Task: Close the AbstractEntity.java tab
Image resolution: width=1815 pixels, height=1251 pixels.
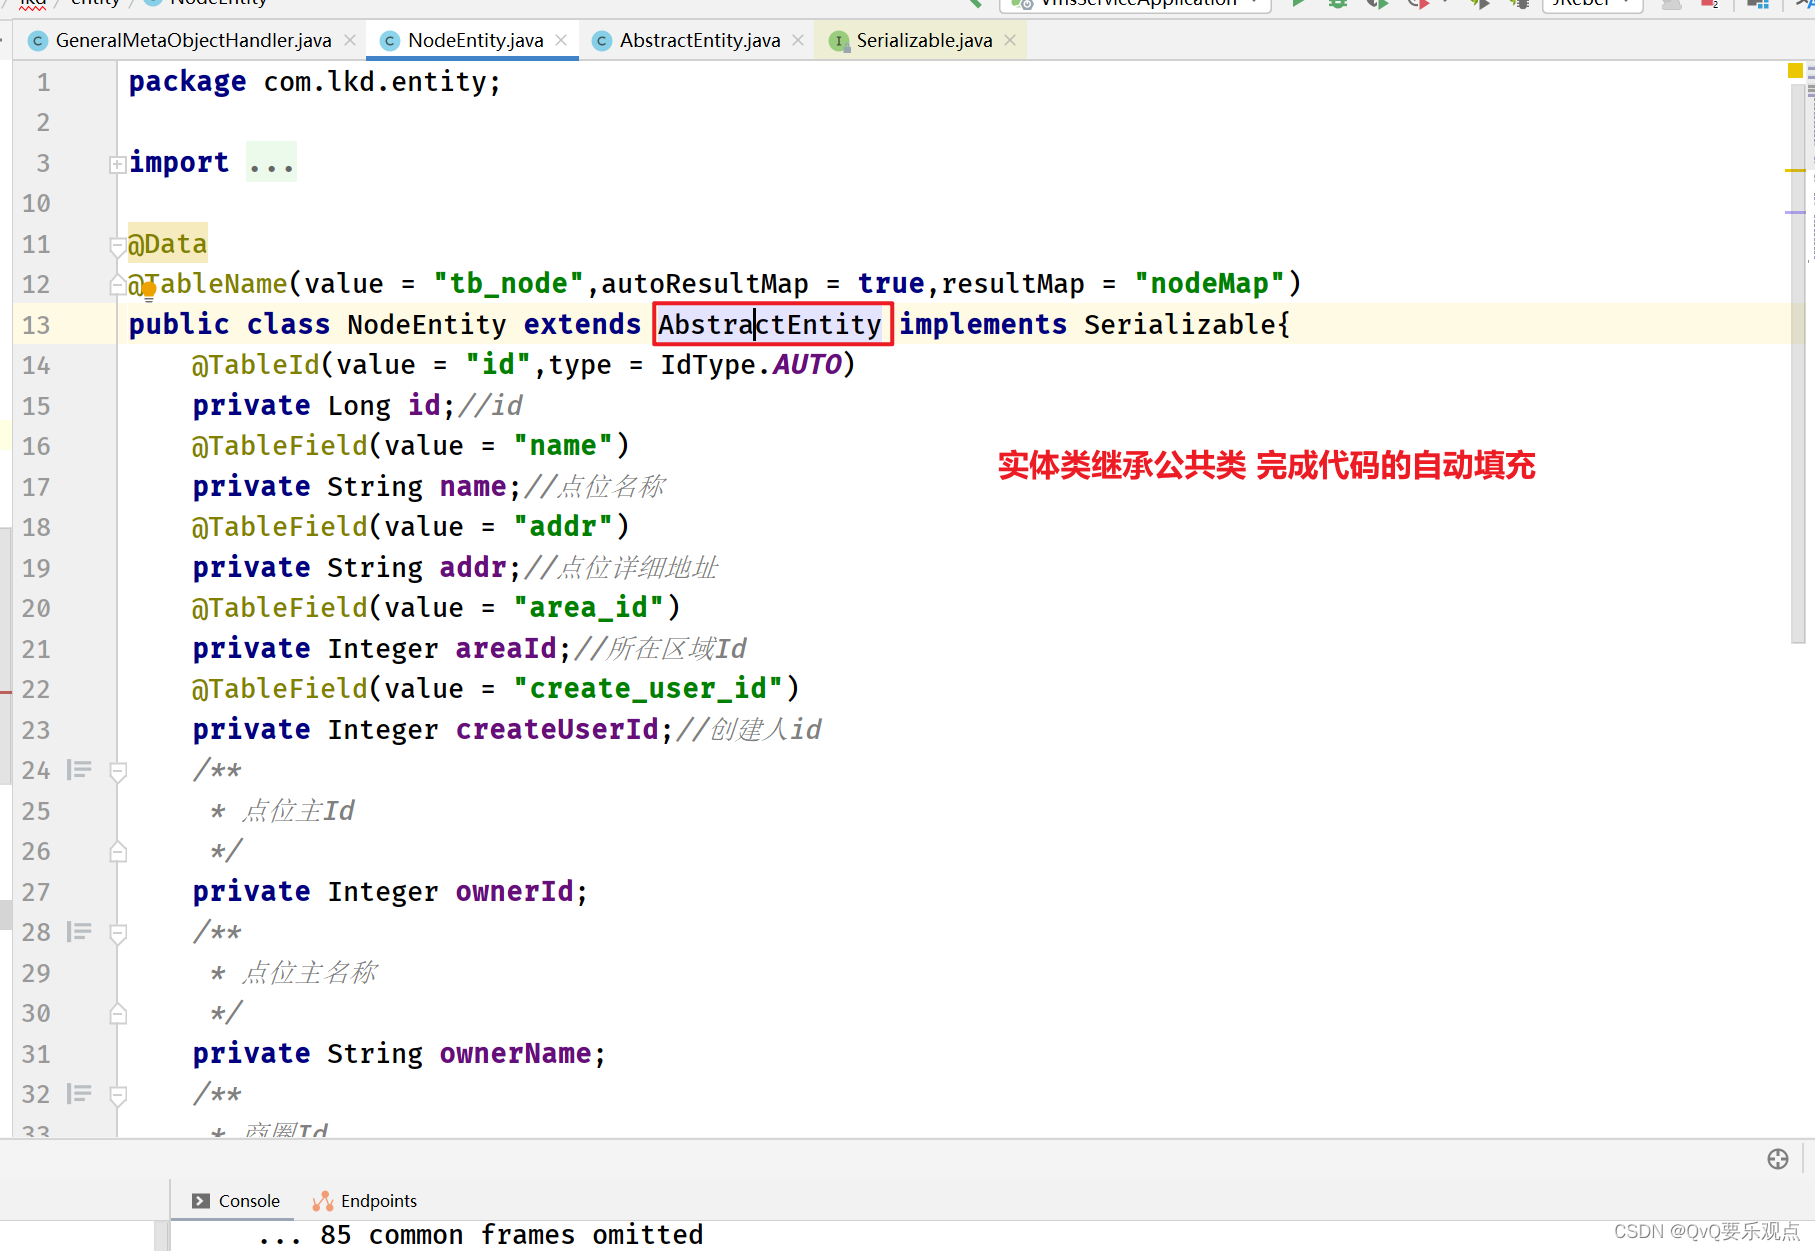Action: point(798,40)
